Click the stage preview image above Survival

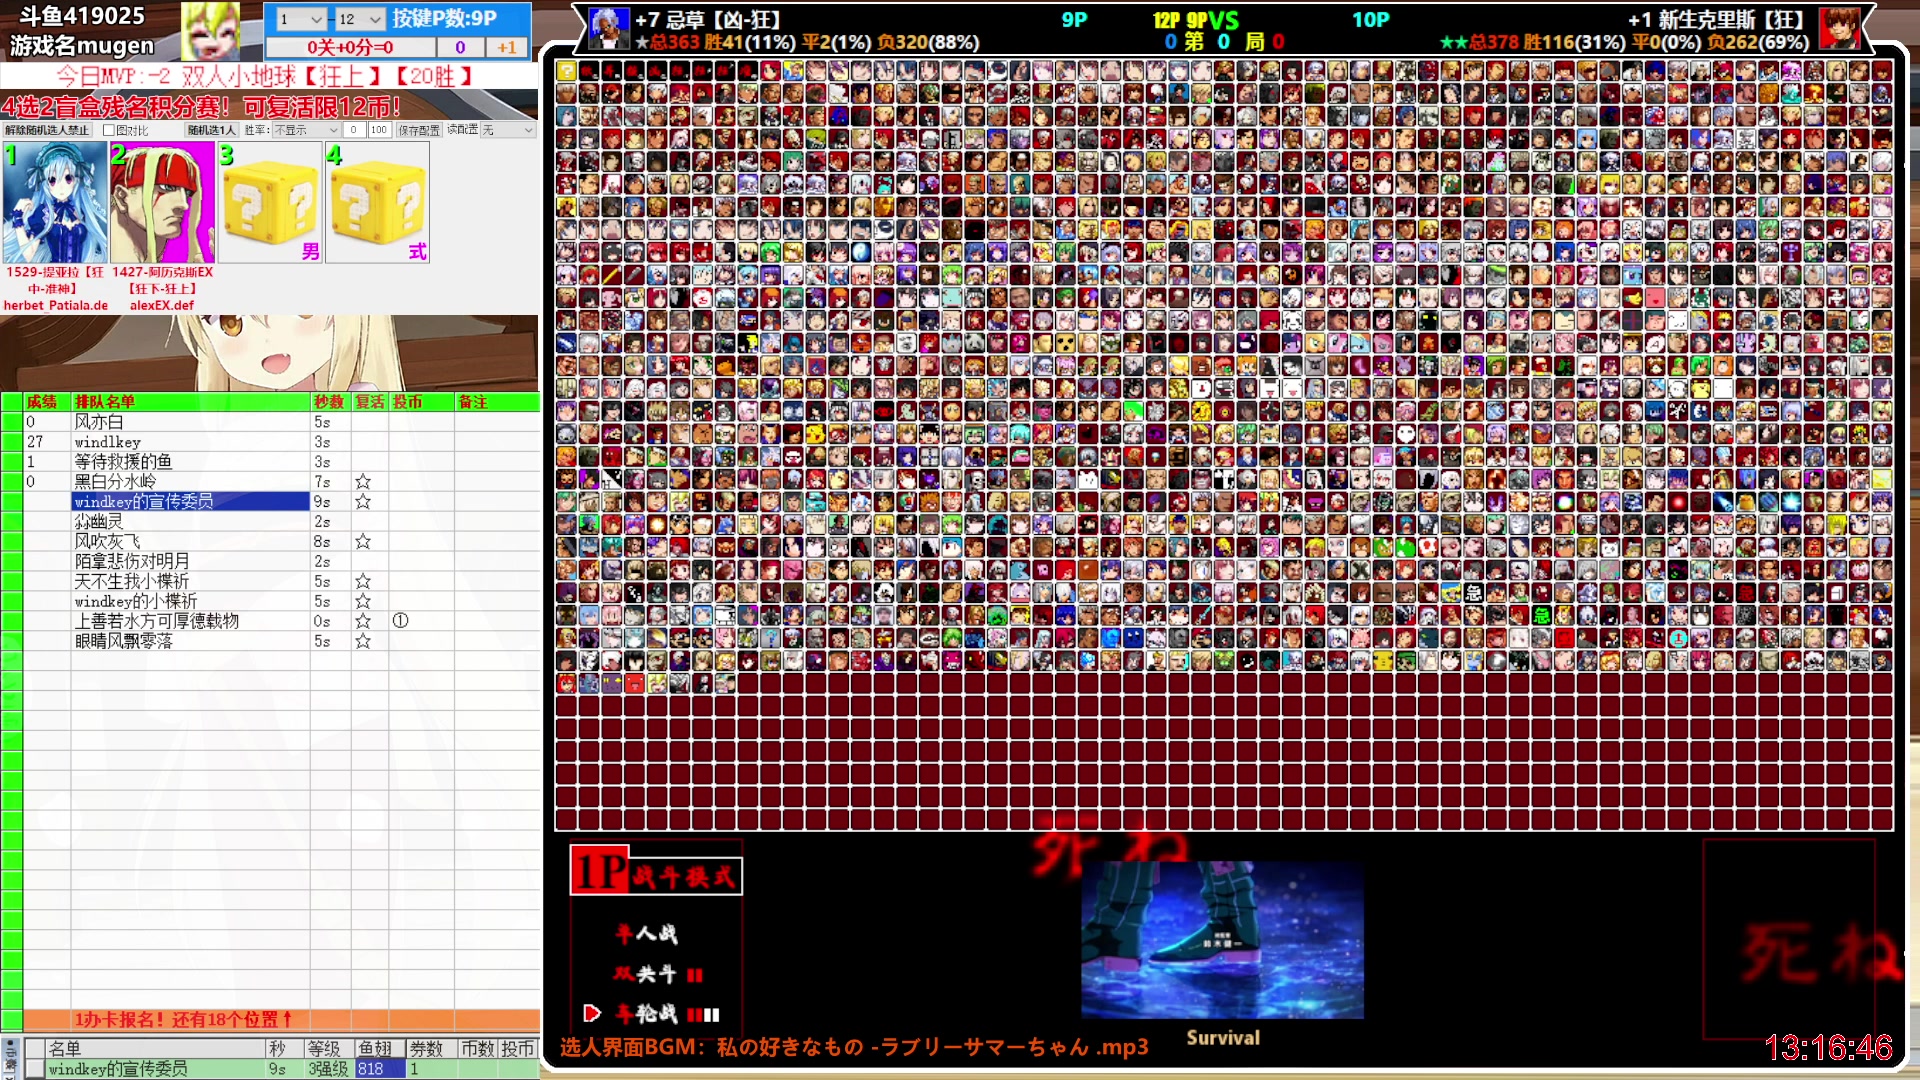click(1222, 940)
